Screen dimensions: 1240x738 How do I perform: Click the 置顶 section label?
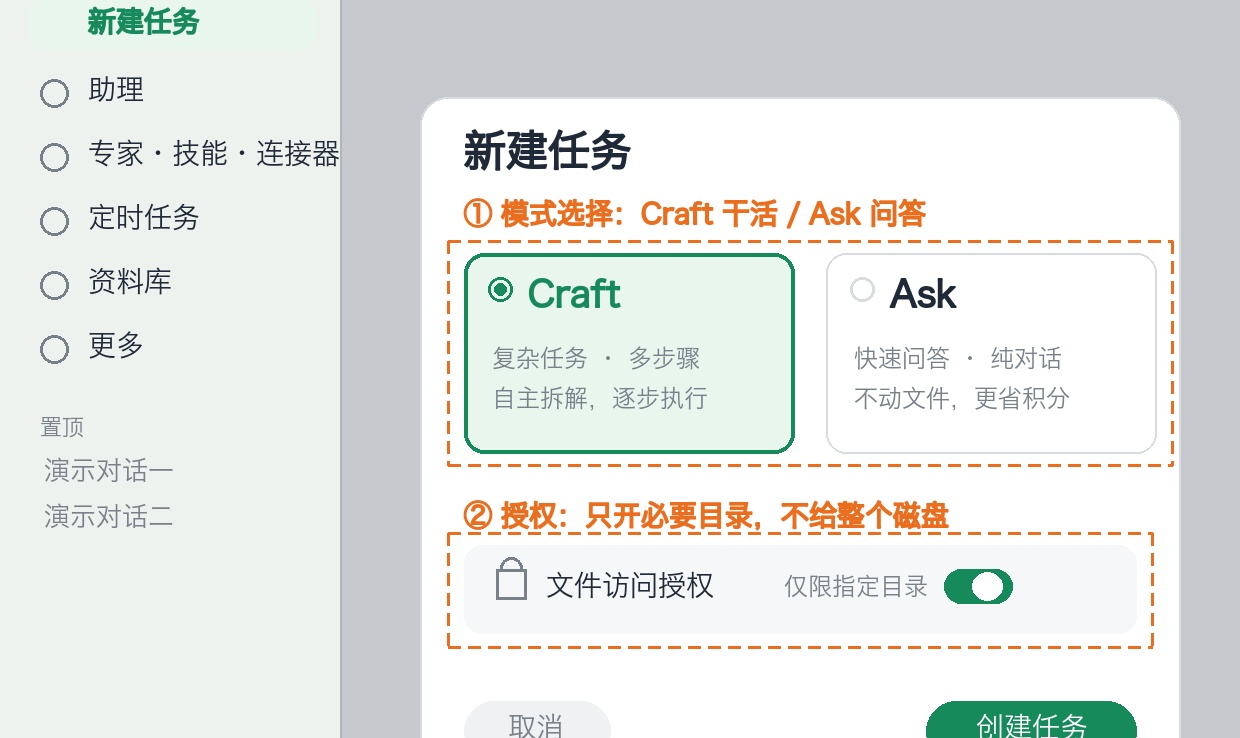[62, 428]
